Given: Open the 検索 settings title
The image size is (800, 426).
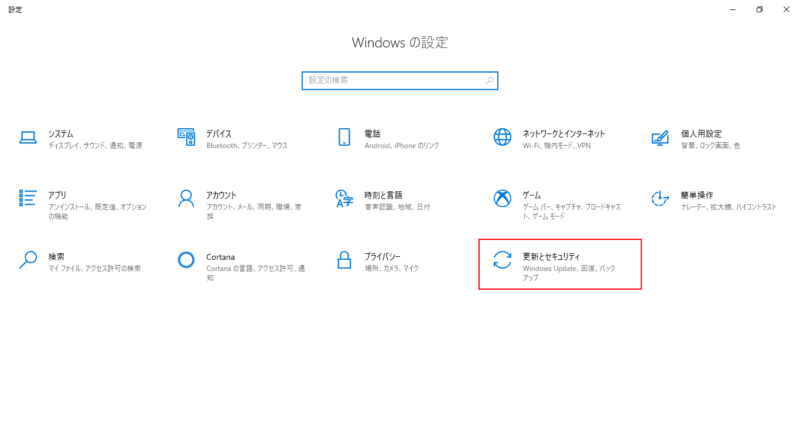Looking at the screenshot, I should pos(56,257).
